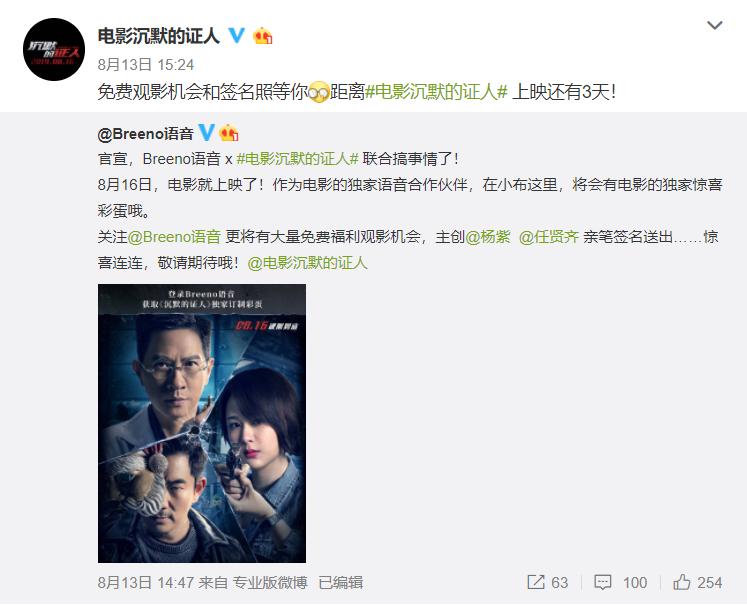Click the verified badge next to @Breeno语音

[x=206, y=132]
